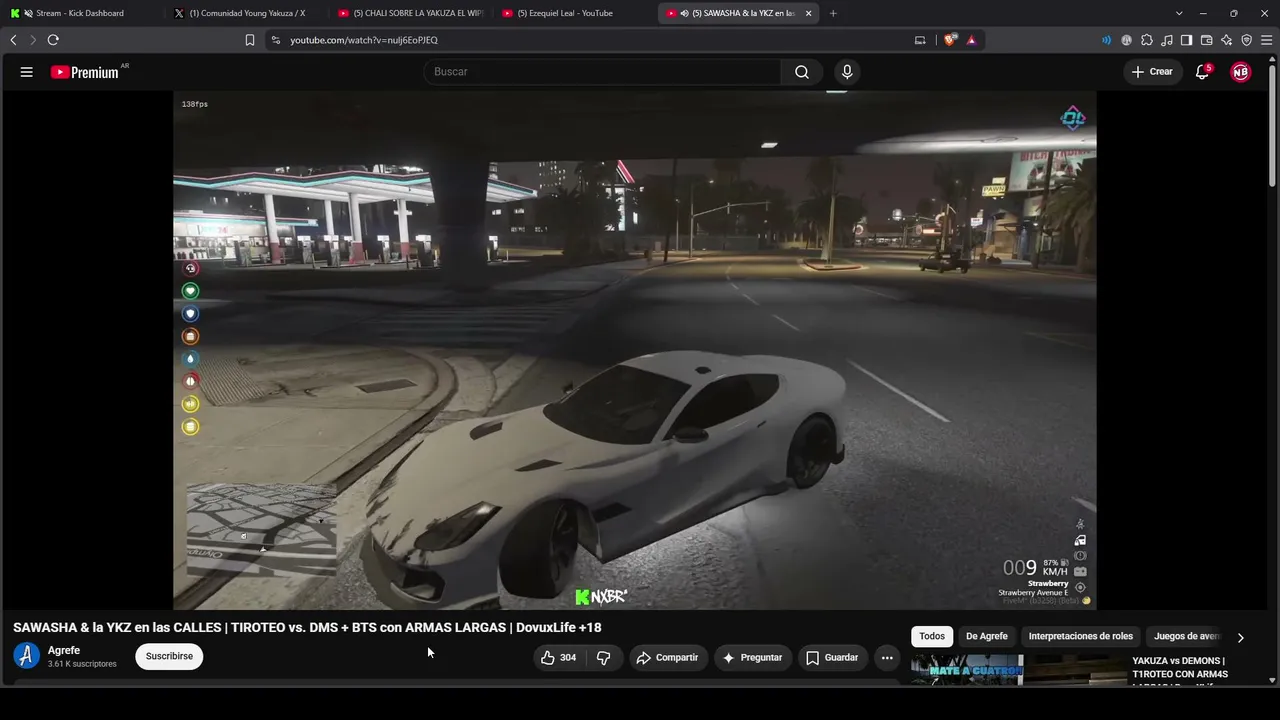
Task: Open Leo AI sparkle icon
Action: coord(1227,40)
